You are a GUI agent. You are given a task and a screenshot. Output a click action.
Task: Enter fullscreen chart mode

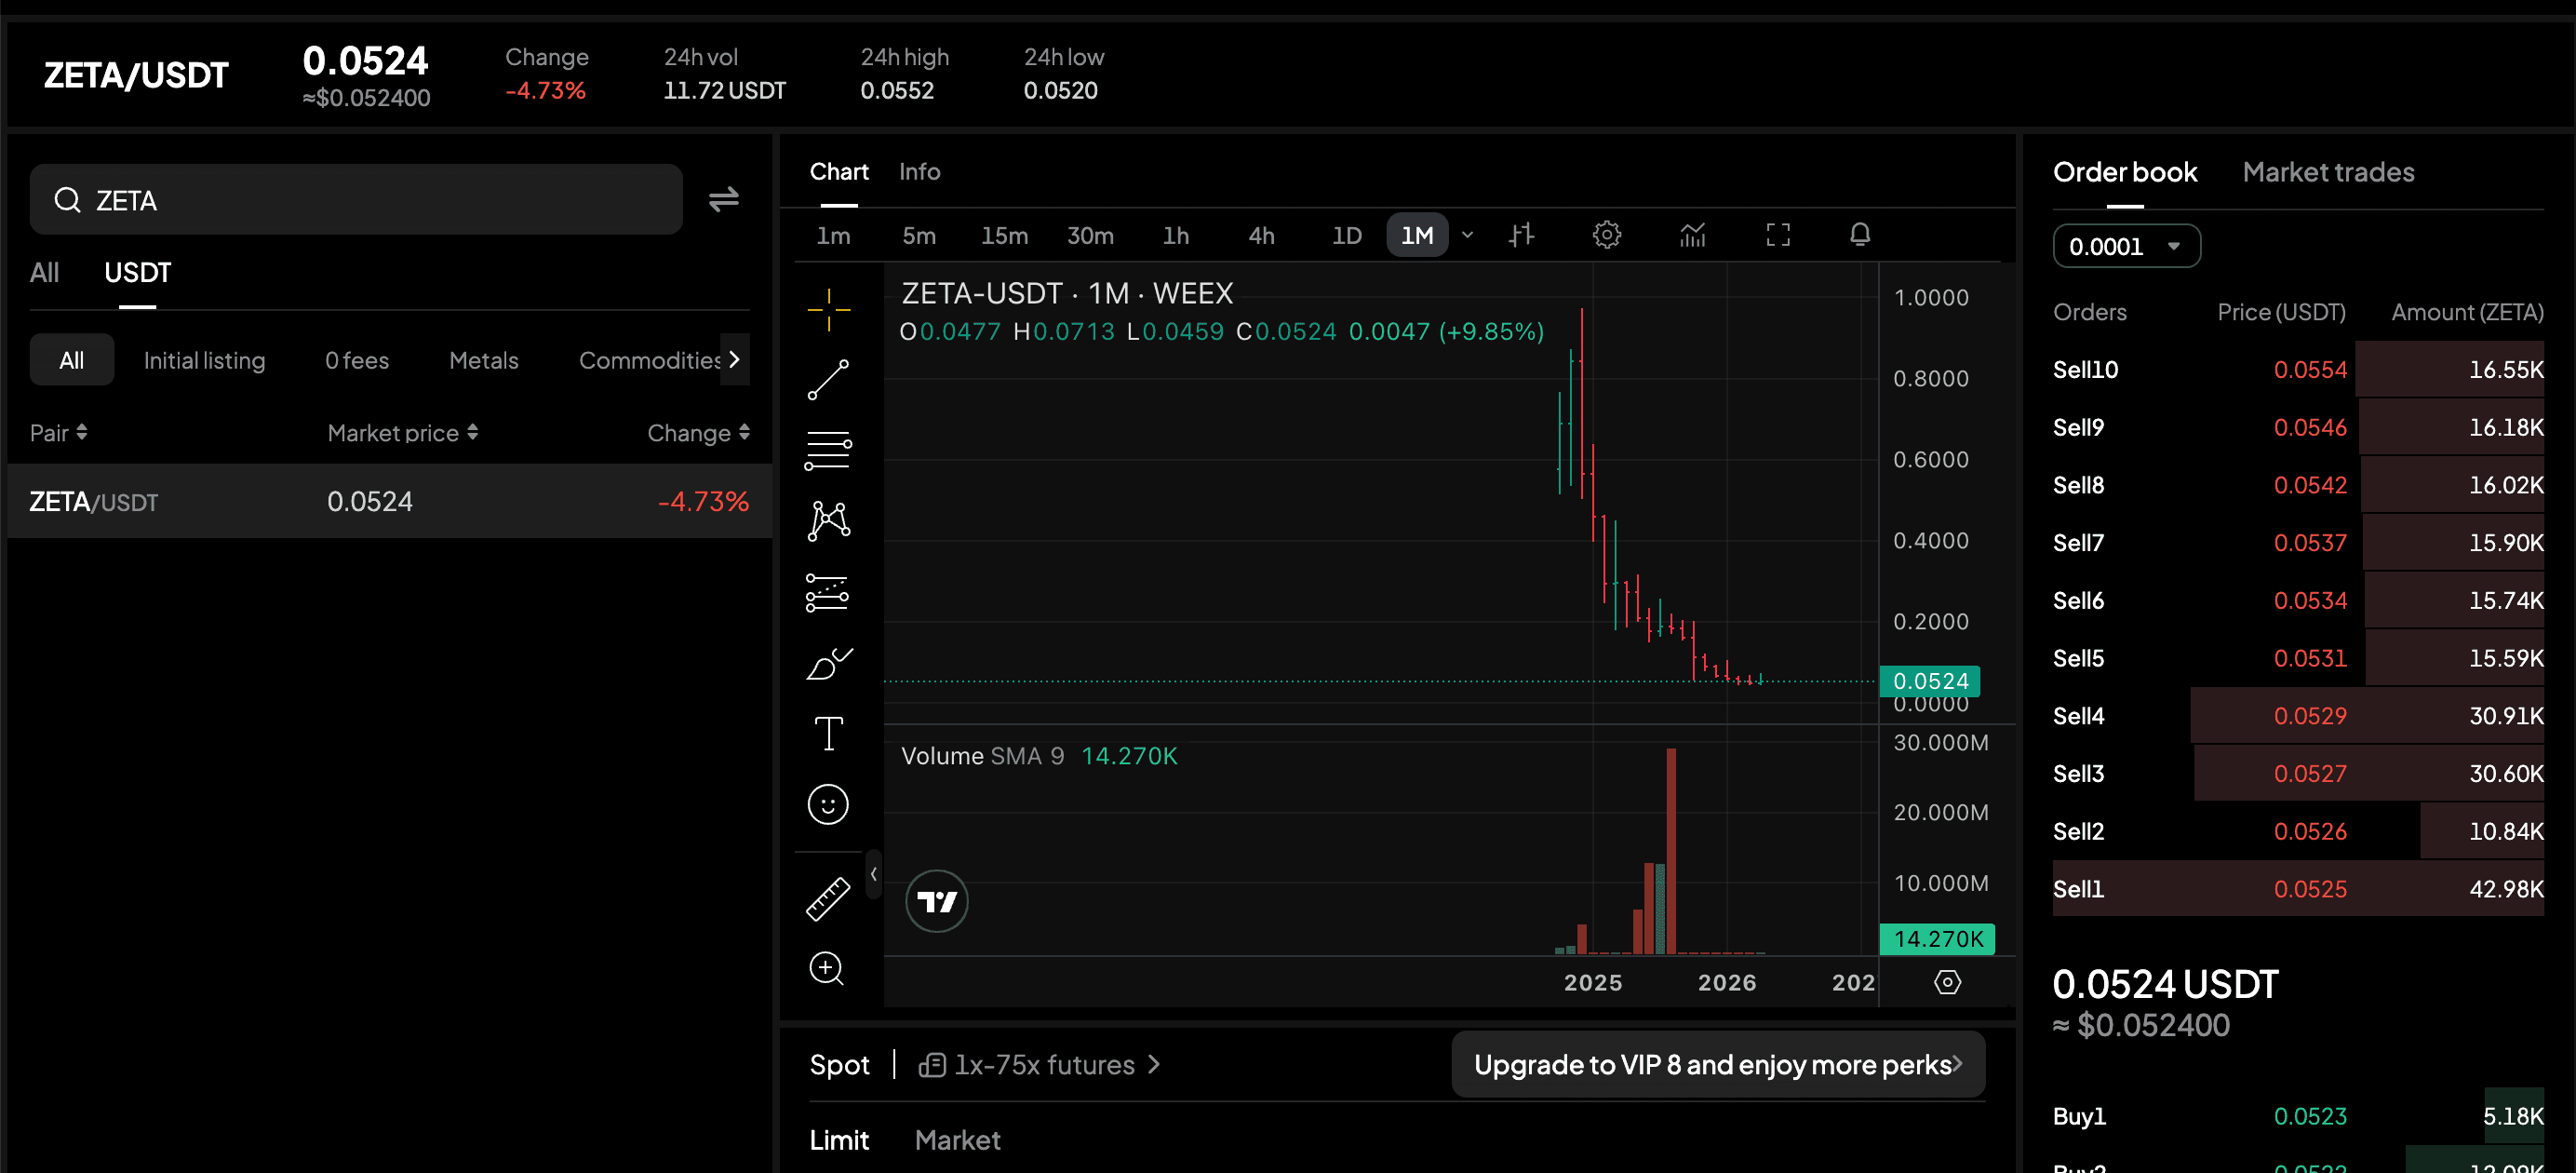click(x=1777, y=235)
